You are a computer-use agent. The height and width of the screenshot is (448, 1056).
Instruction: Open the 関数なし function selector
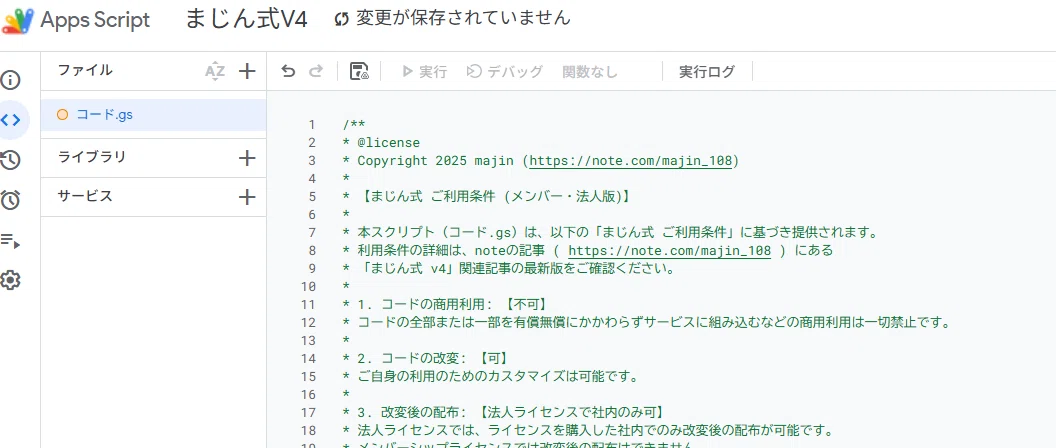590,71
